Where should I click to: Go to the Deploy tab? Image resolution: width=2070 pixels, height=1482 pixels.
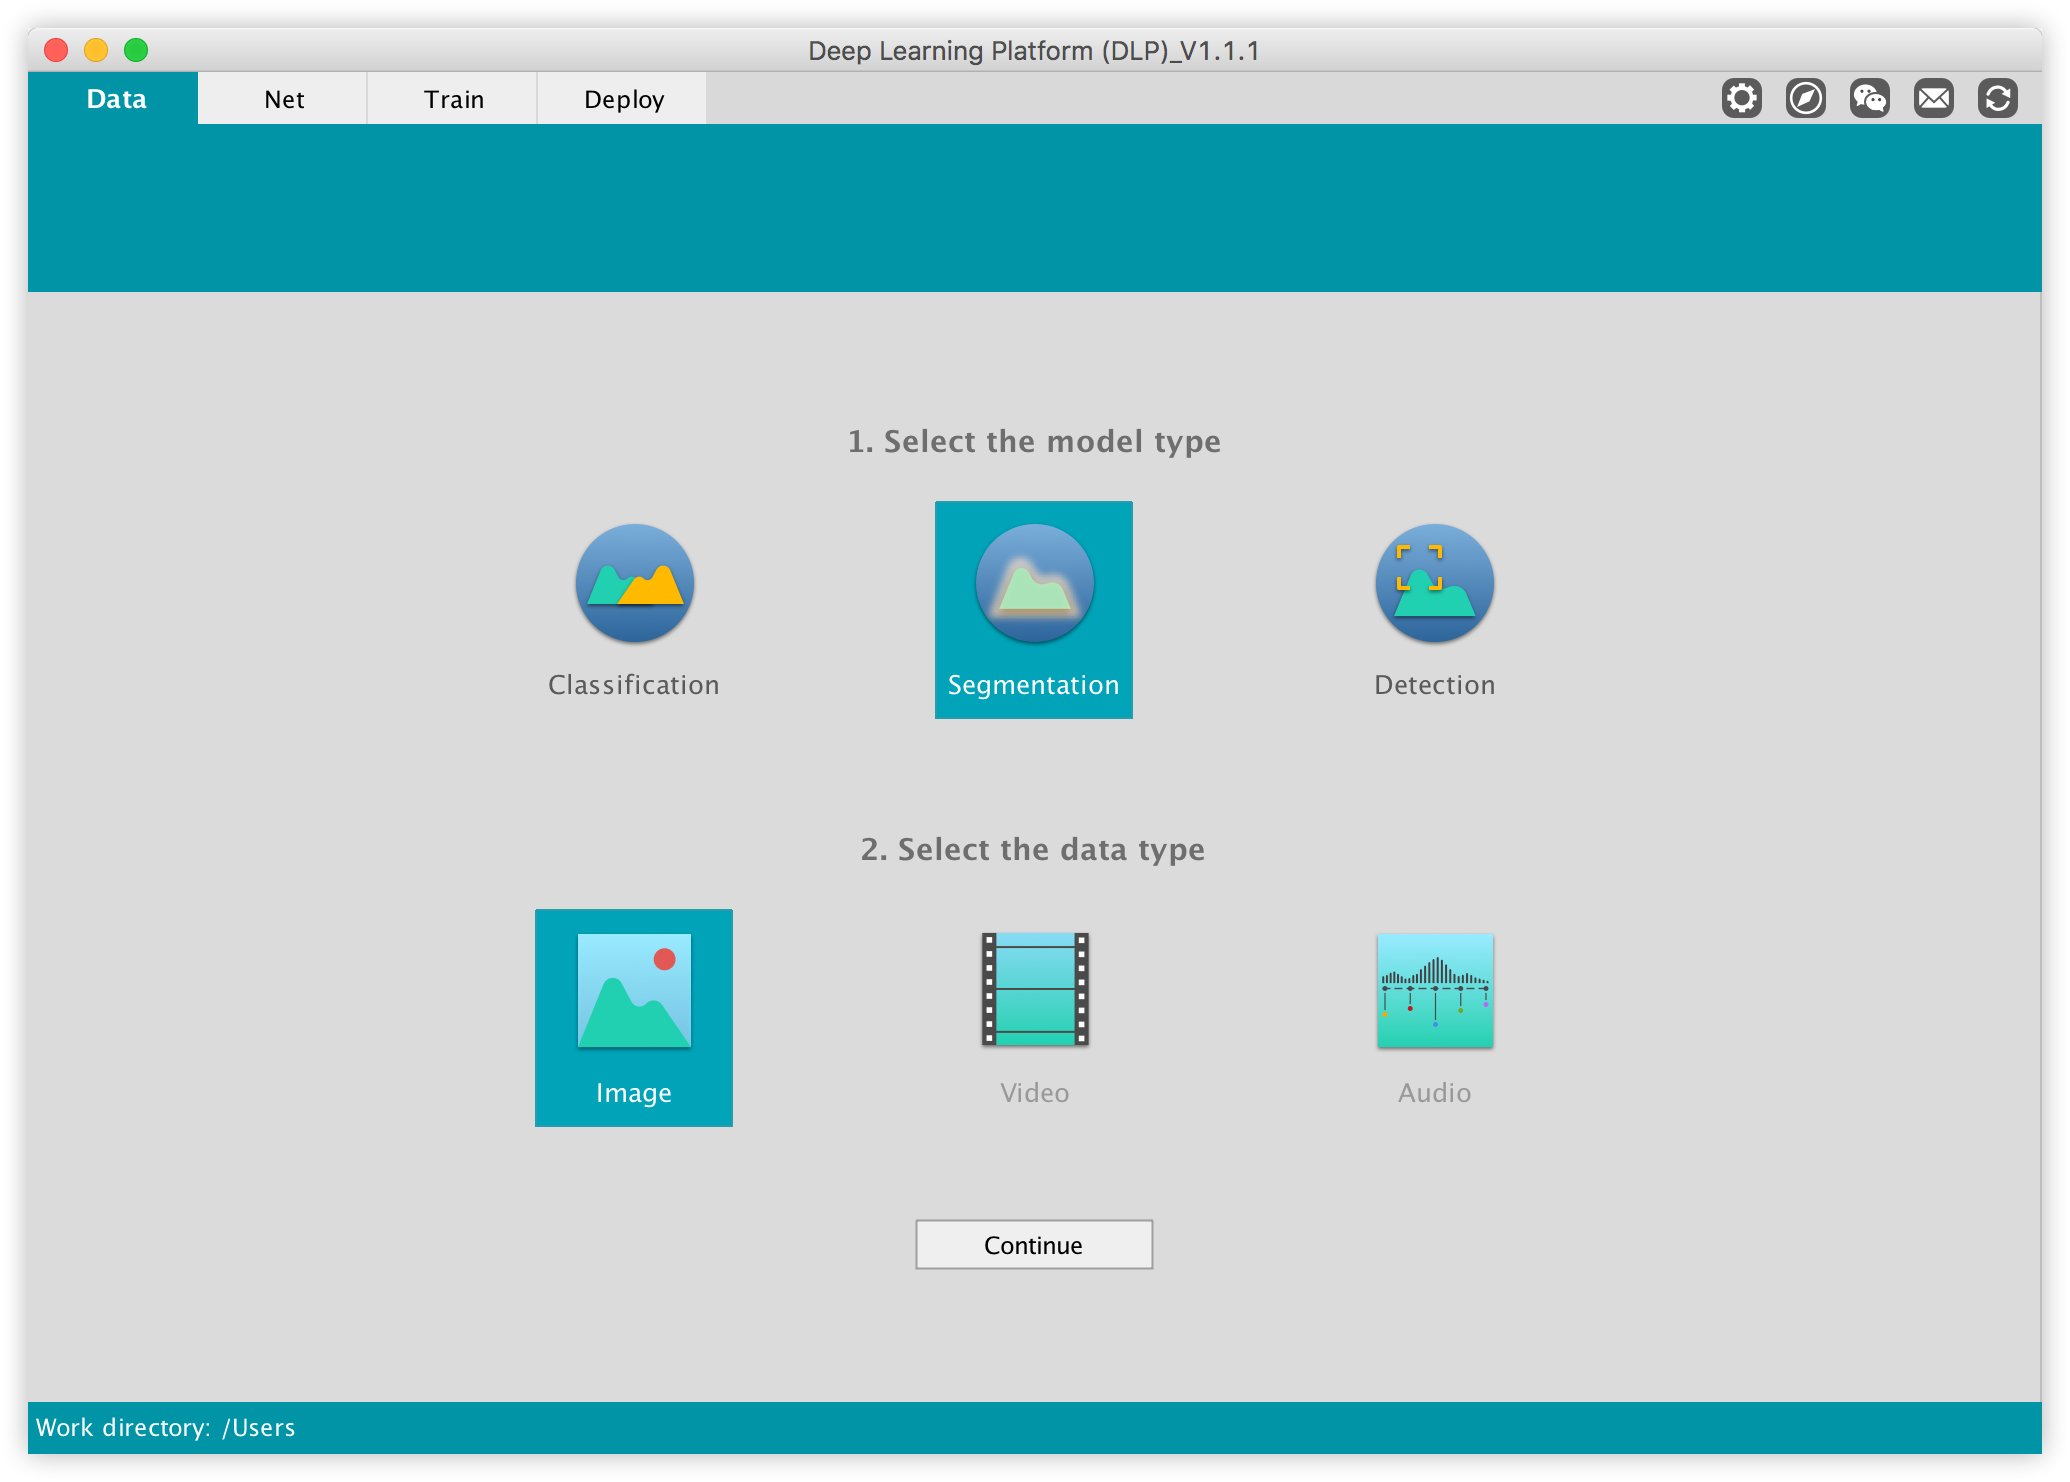pyautogui.click(x=623, y=99)
